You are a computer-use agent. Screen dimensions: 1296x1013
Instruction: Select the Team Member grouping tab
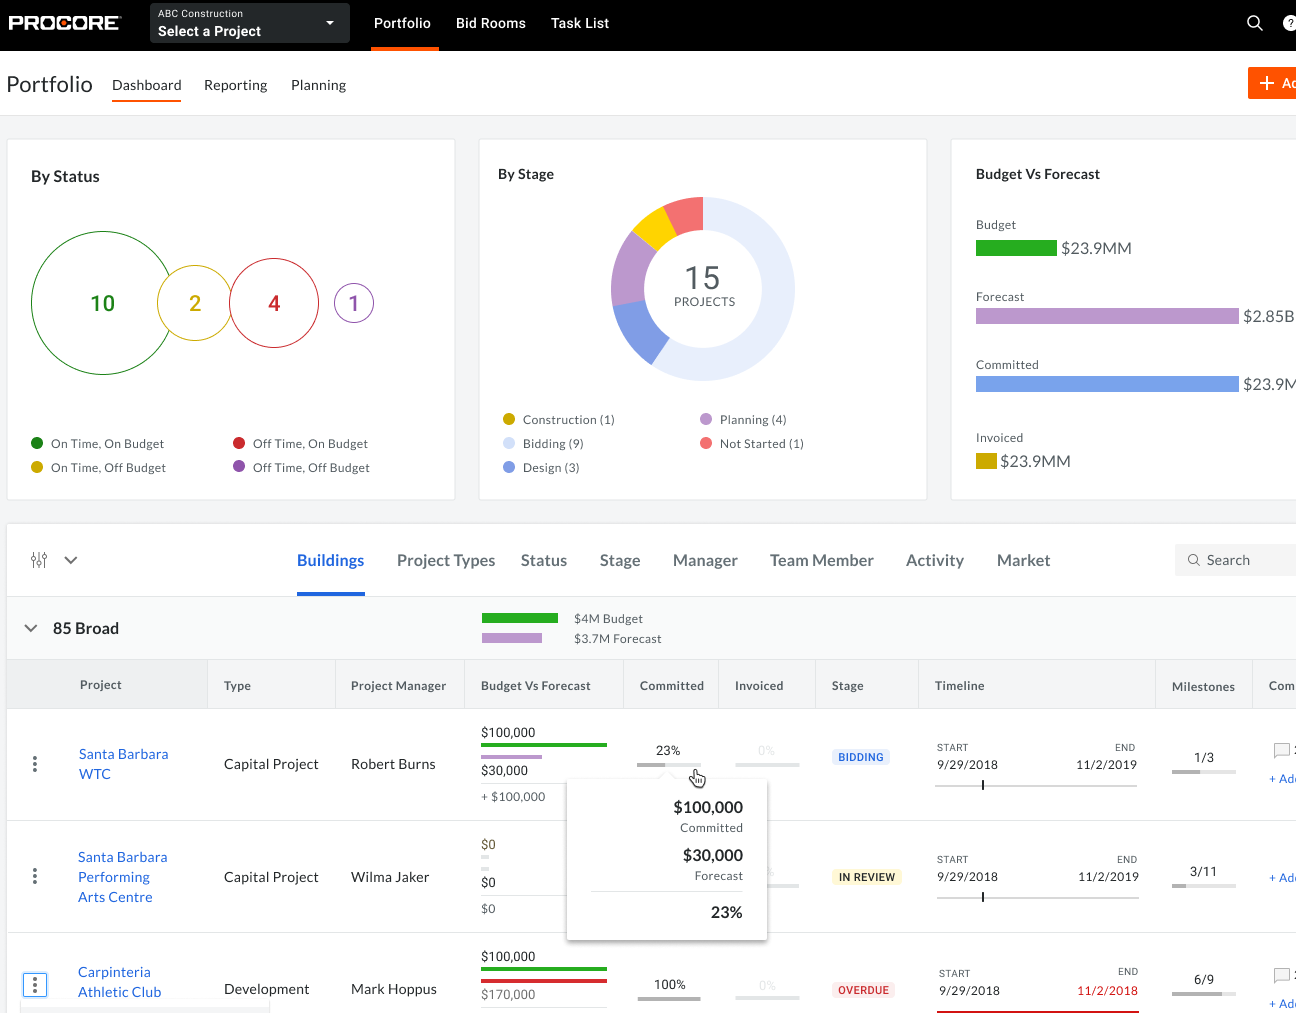tap(822, 560)
